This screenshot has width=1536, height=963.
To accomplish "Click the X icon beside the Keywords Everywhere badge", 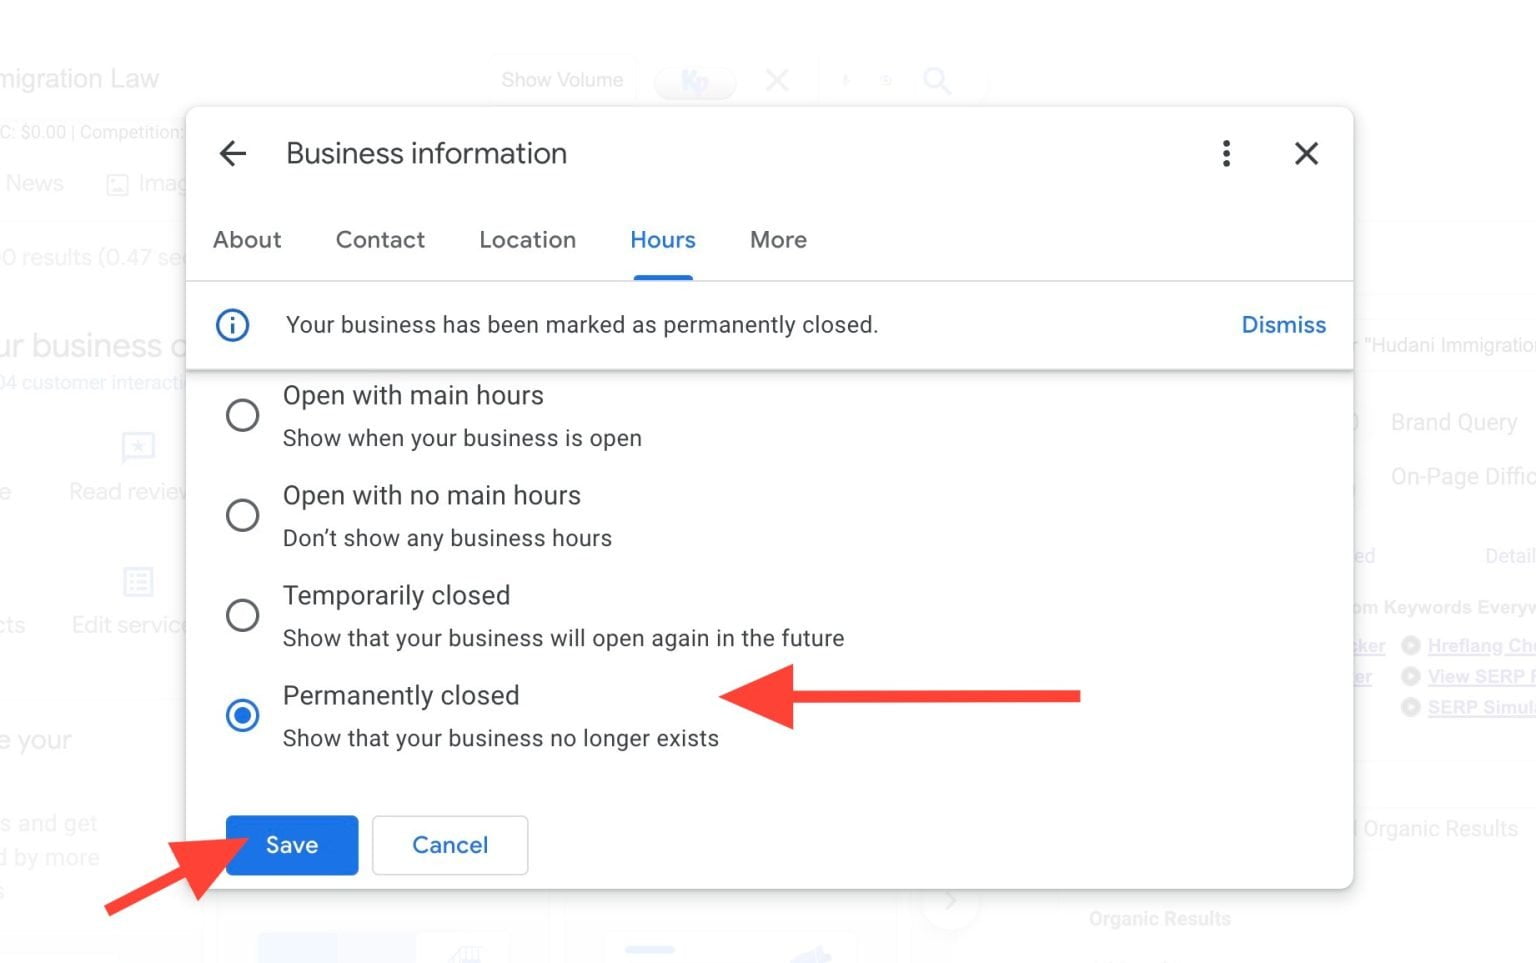I will [x=777, y=81].
